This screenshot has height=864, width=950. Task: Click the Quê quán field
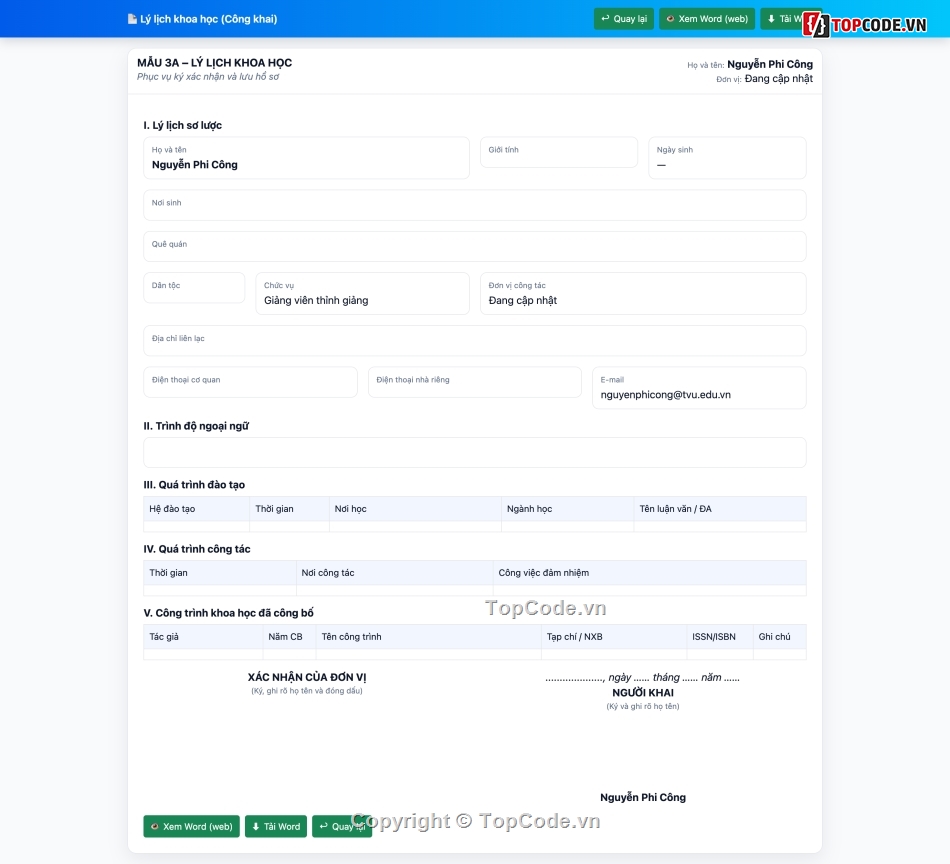[x=474, y=246]
